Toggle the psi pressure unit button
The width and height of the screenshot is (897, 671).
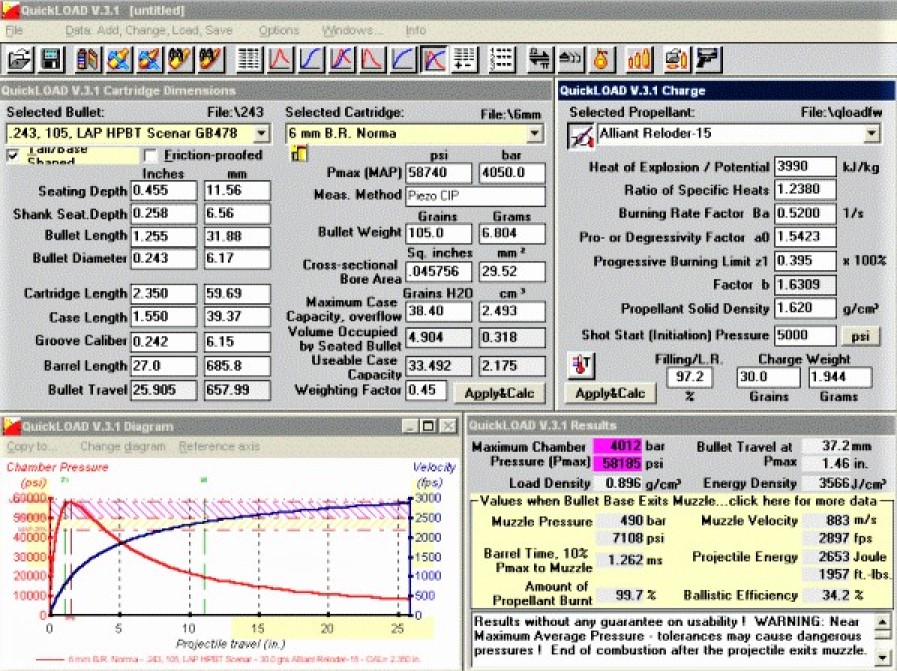click(x=859, y=336)
